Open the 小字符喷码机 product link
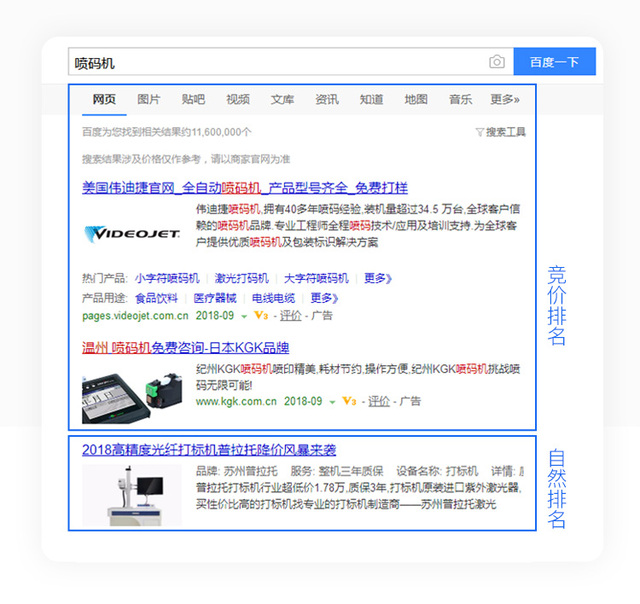Screen dimensions: 640x604 click(x=167, y=278)
